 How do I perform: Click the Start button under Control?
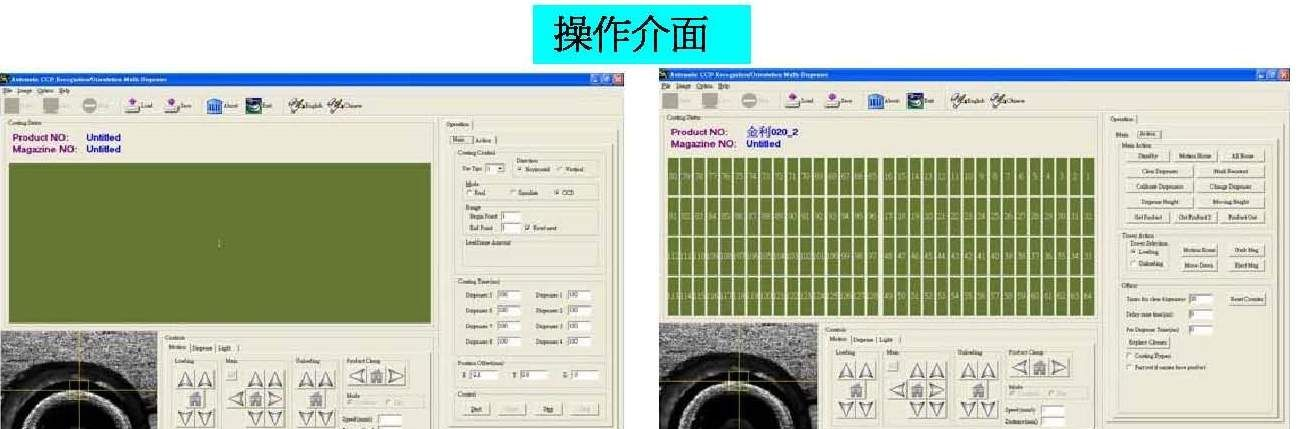[x=476, y=409]
